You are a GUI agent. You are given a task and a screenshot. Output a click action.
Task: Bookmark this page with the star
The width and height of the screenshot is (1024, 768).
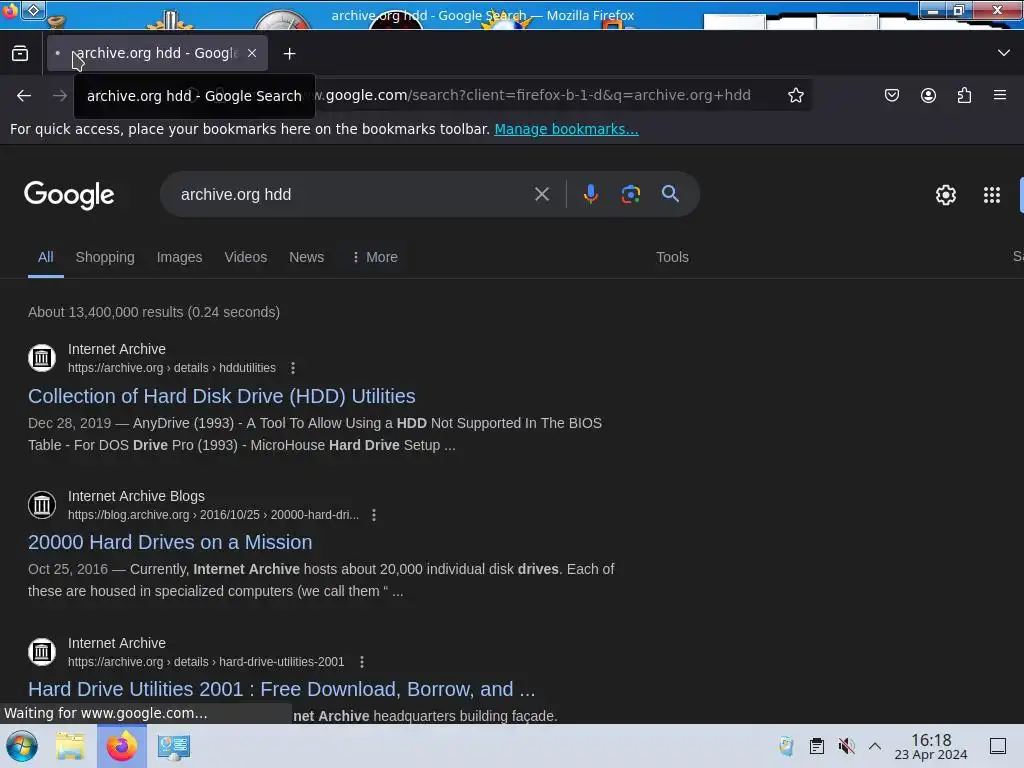[x=795, y=95]
